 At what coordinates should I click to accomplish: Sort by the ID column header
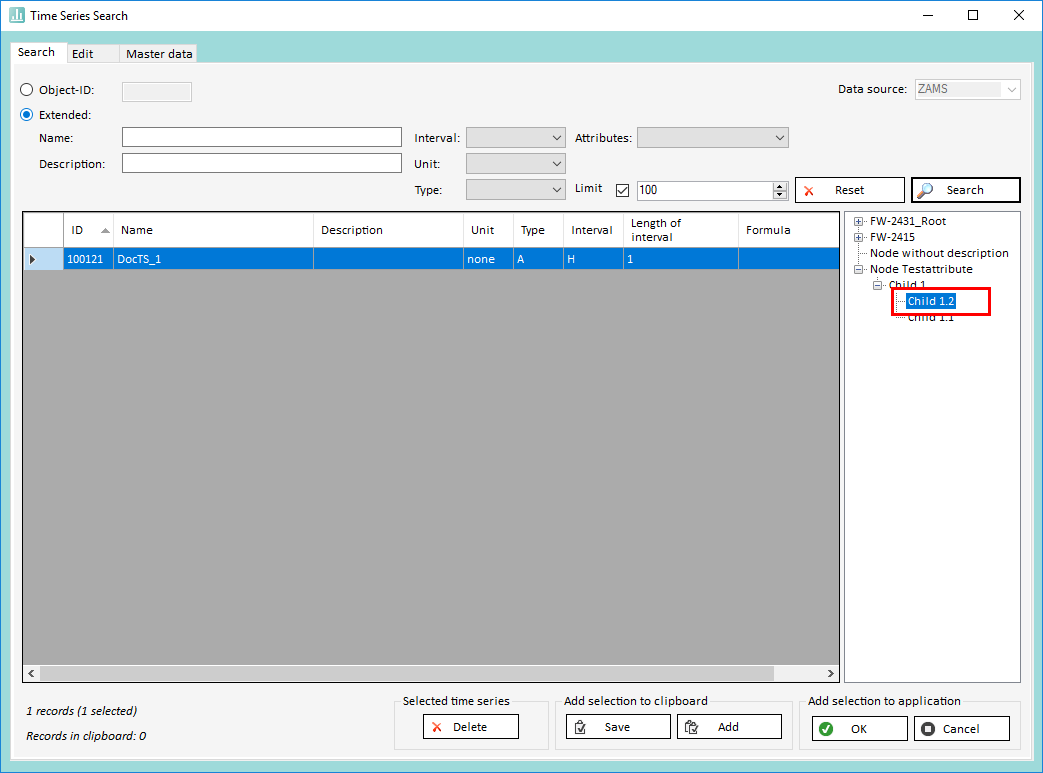coord(88,230)
